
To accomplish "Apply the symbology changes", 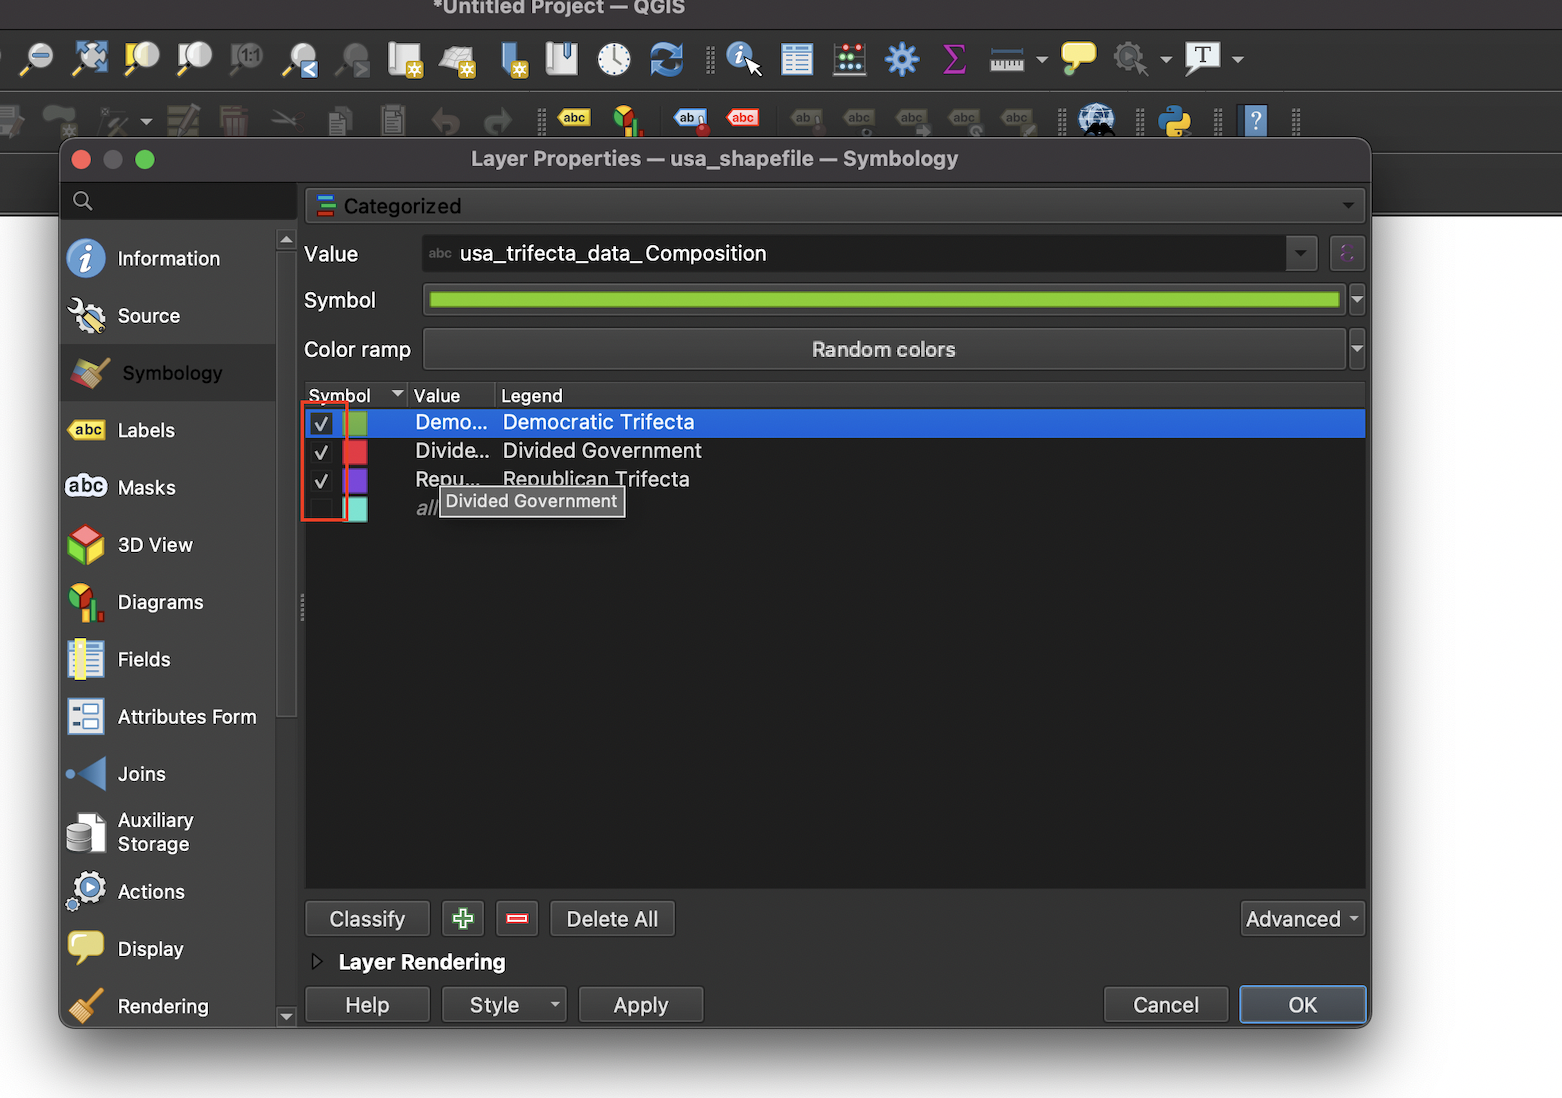I will 640,1004.
